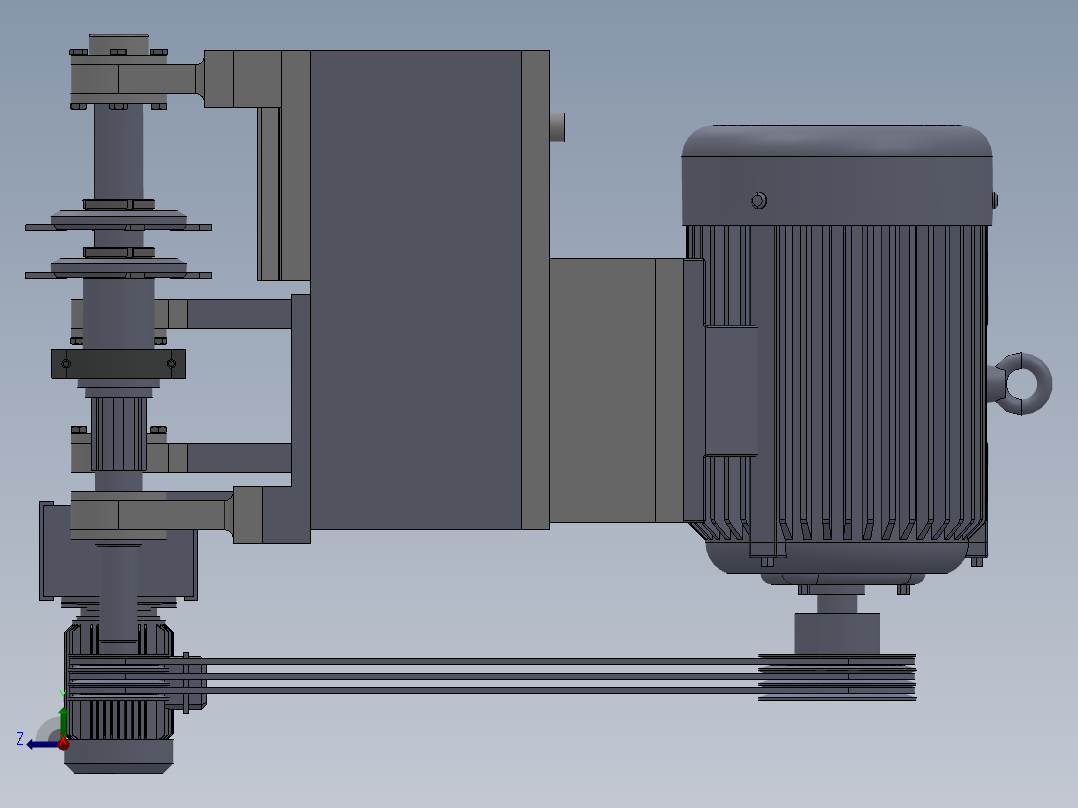Select the round plug on the motor fan cover
The height and width of the screenshot is (808, 1078).
coord(759,201)
